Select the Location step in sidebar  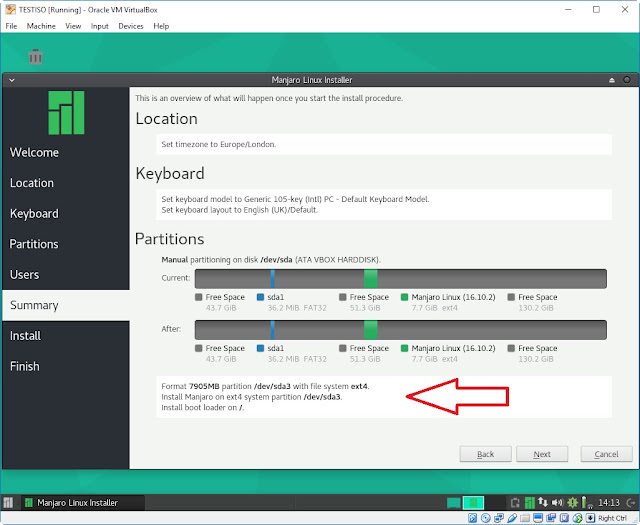pos(66,183)
